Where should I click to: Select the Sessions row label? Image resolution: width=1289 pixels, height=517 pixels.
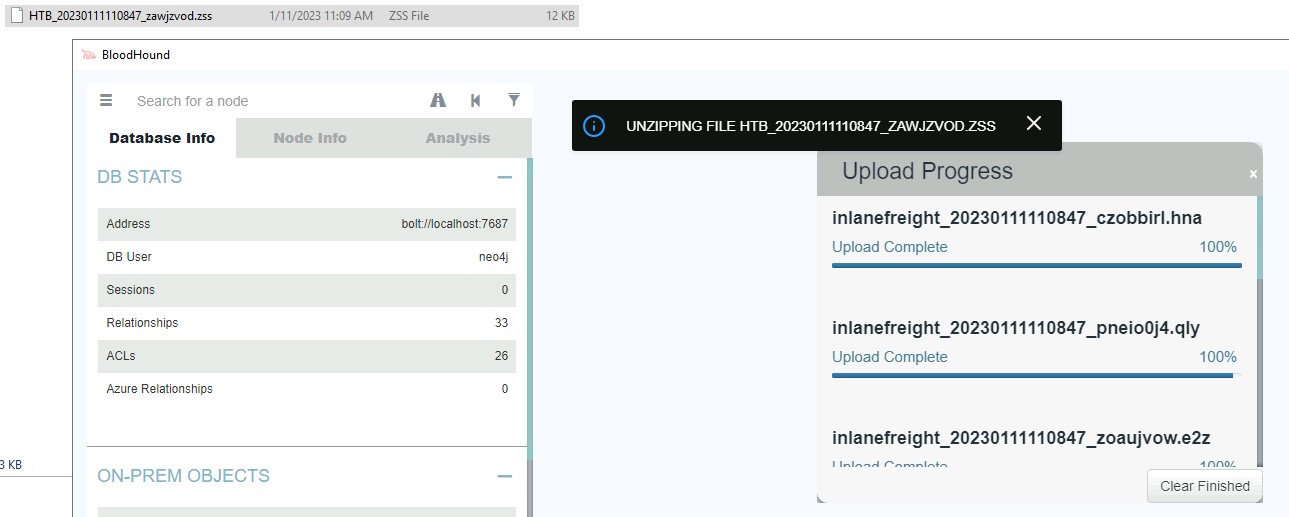(x=131, y=290)
